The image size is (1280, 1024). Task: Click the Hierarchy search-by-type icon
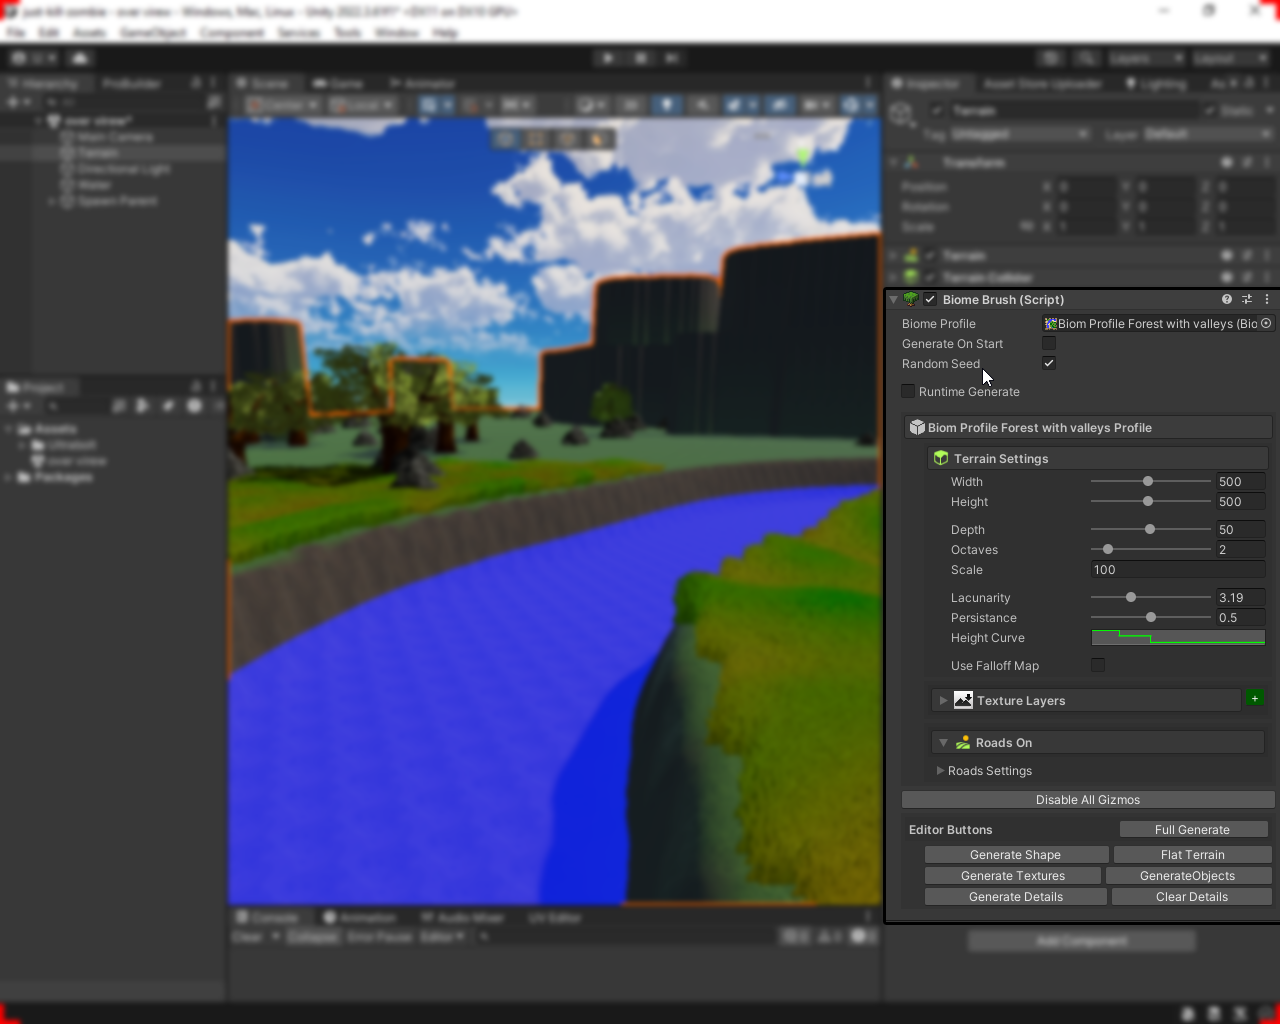213,102
